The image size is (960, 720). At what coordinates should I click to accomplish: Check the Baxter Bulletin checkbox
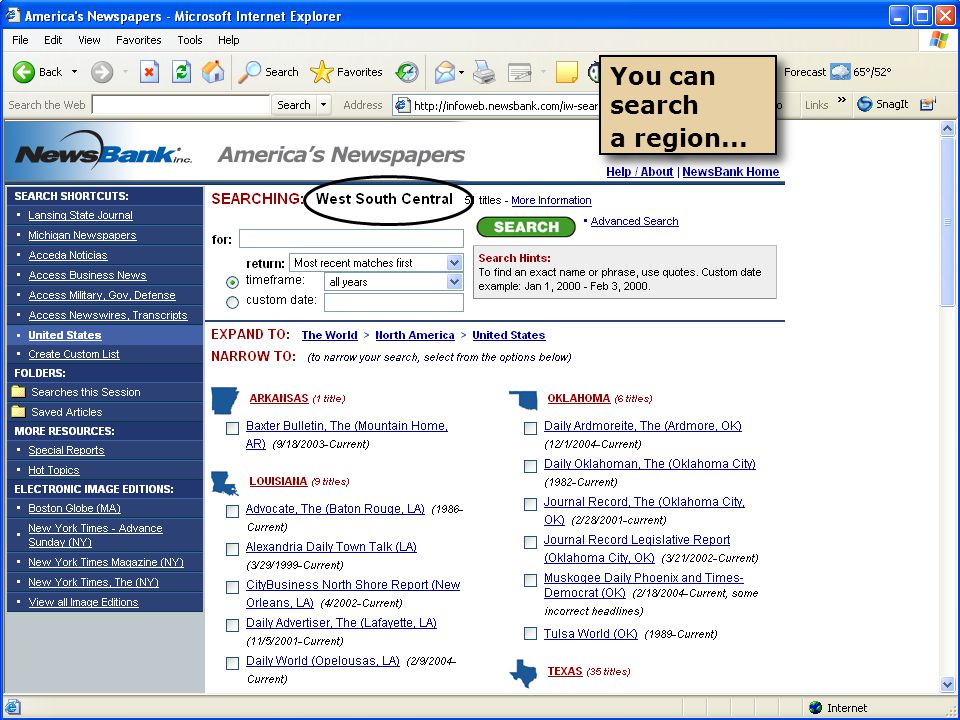(233, 429)
